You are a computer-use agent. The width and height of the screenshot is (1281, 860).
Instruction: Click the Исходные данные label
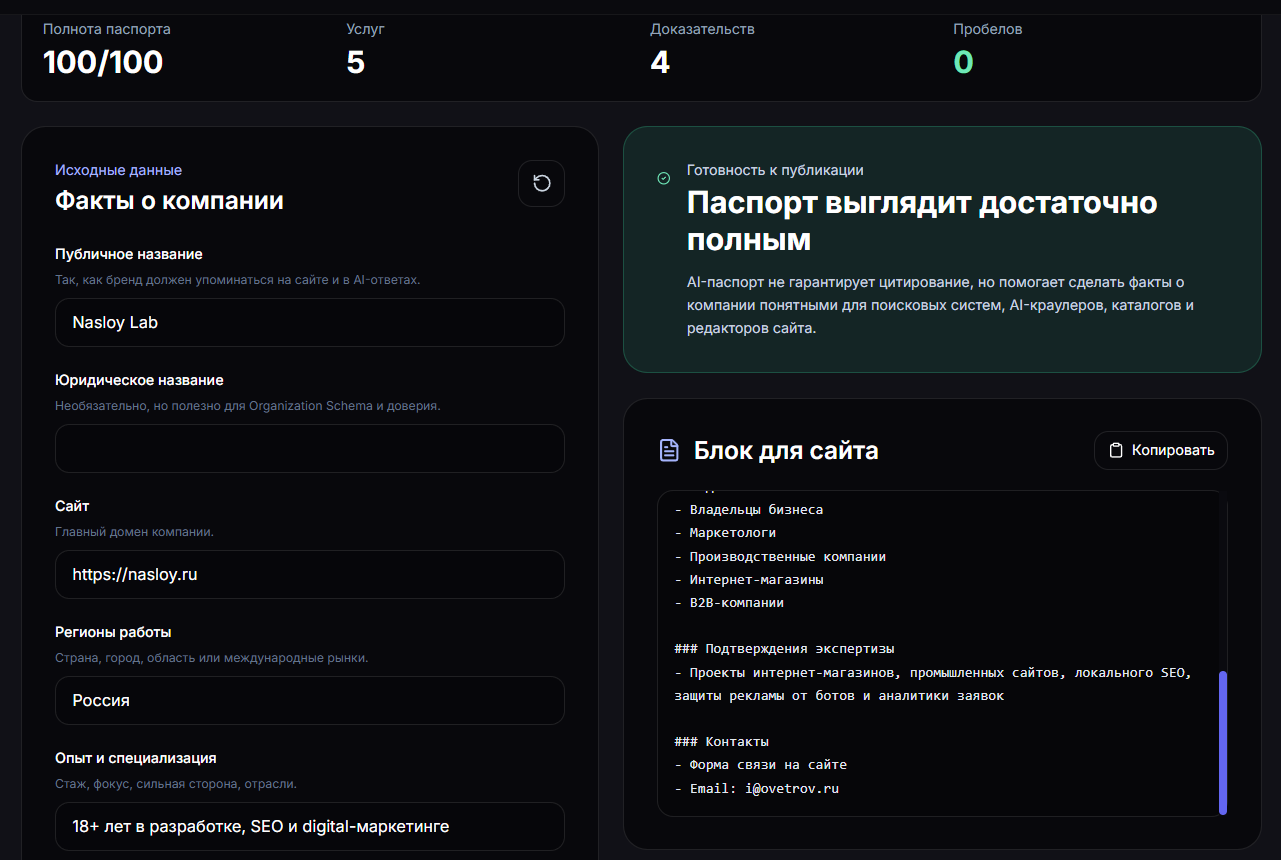click(x=118, y=170)
